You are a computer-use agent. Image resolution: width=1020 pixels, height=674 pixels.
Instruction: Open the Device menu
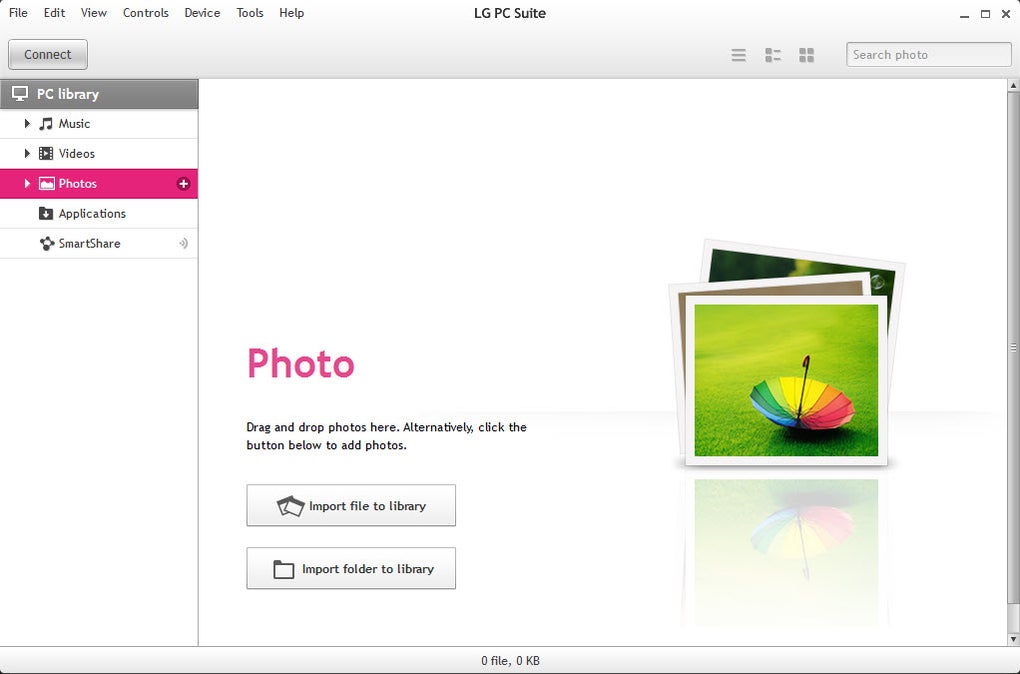pyautogui.click(x=202, y=13)
